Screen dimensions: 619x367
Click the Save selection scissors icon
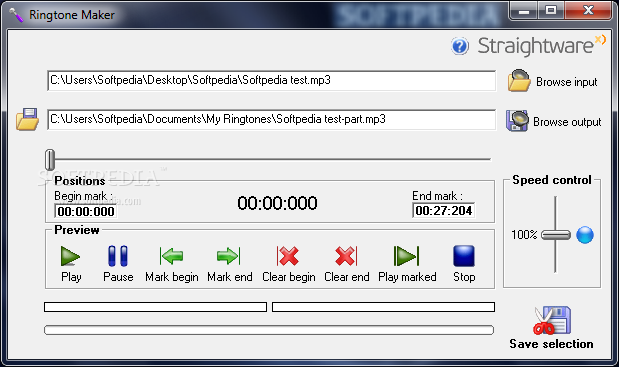point(552,320)
